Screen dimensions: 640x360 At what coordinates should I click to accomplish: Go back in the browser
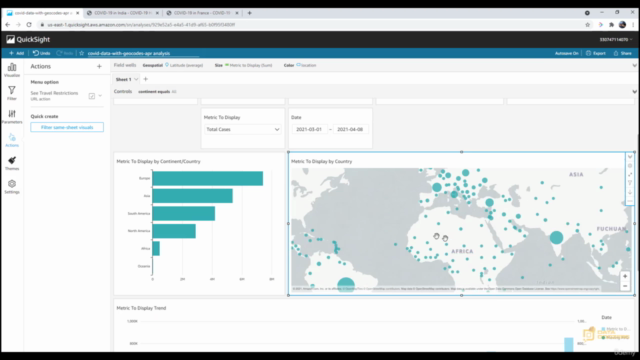click(x=7, y=24)
